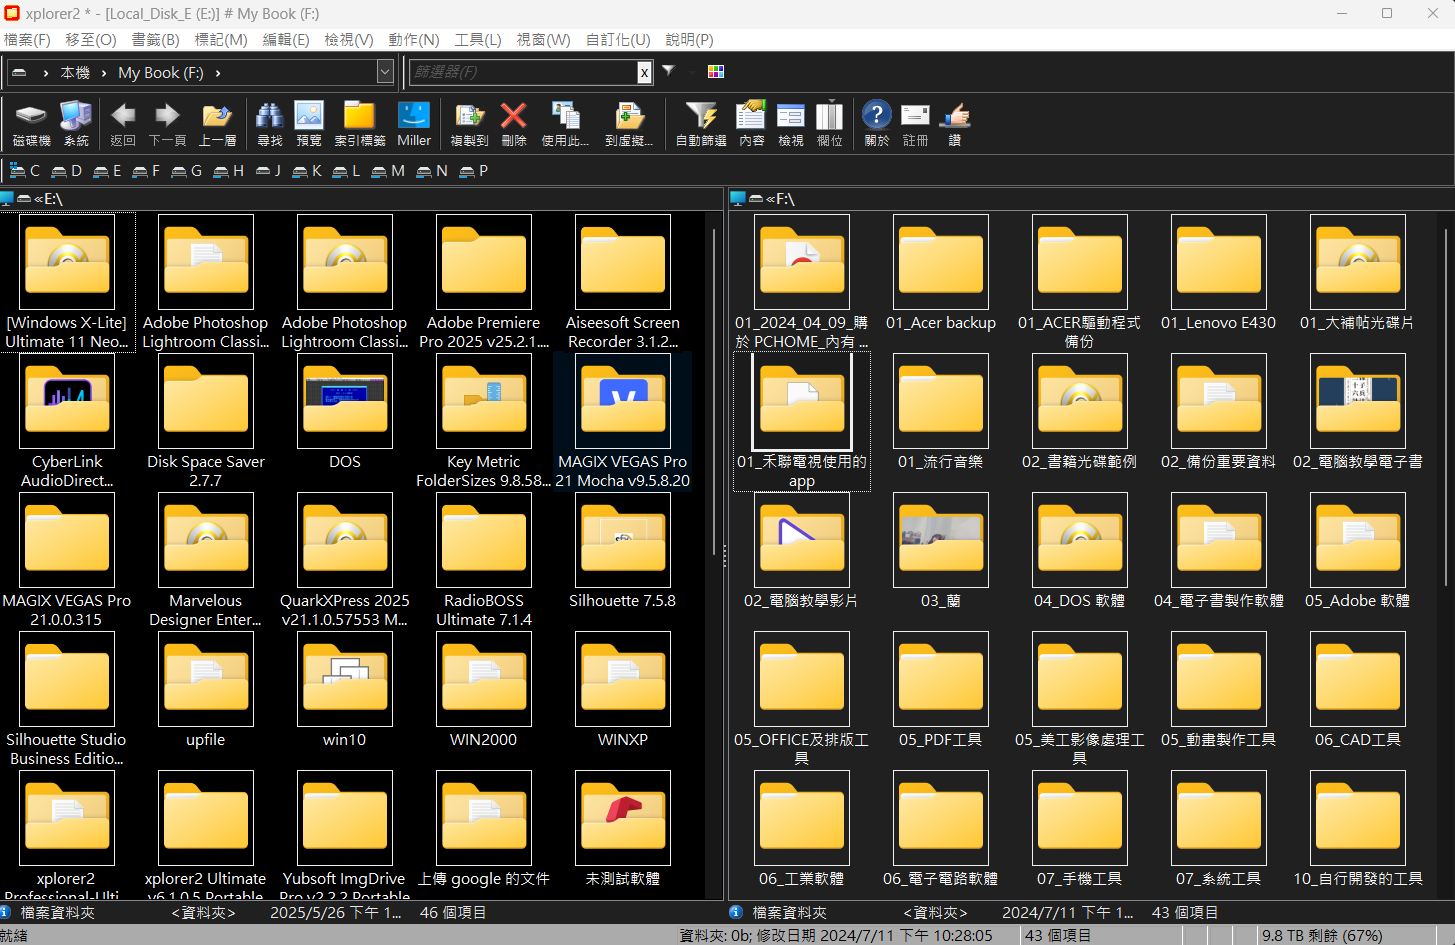
Task: Open the 書籤(B) menu
Action: point(156,40)
